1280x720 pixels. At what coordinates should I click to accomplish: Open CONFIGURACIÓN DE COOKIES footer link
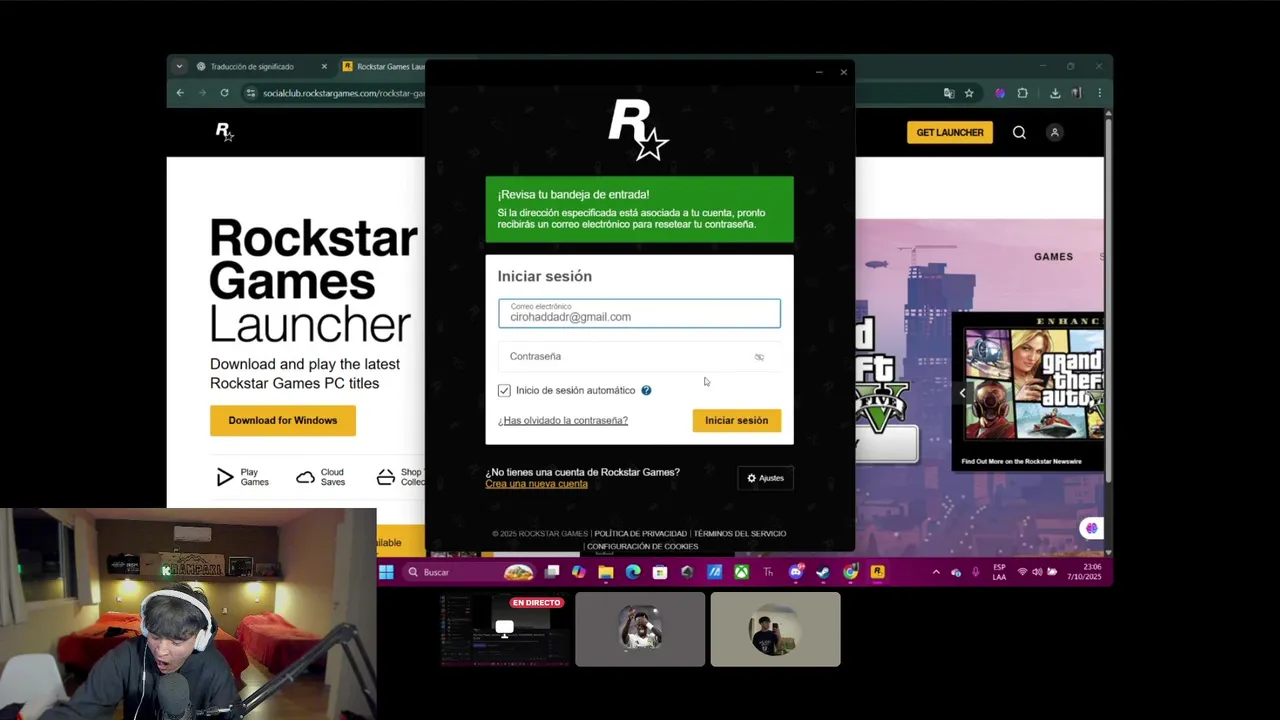coord(642,547)
